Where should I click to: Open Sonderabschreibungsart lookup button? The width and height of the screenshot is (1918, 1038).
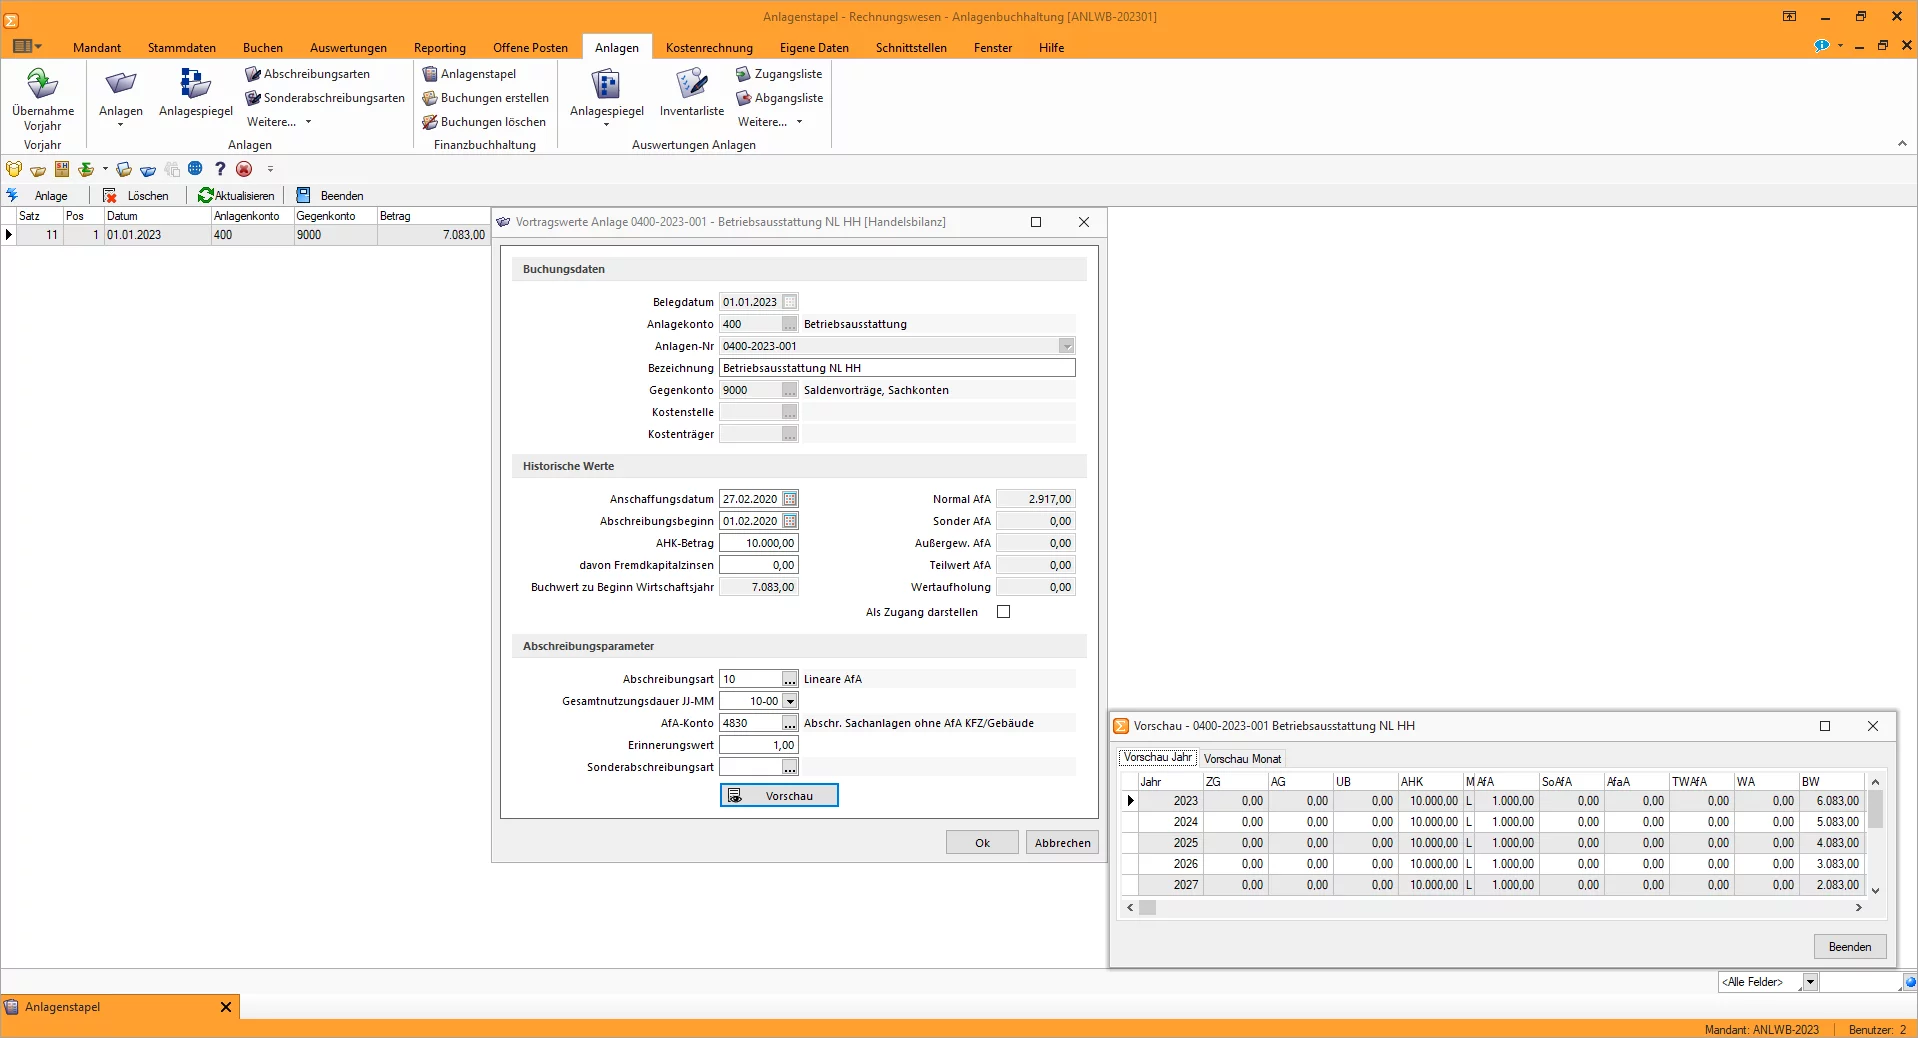click(x=790, y=767)
